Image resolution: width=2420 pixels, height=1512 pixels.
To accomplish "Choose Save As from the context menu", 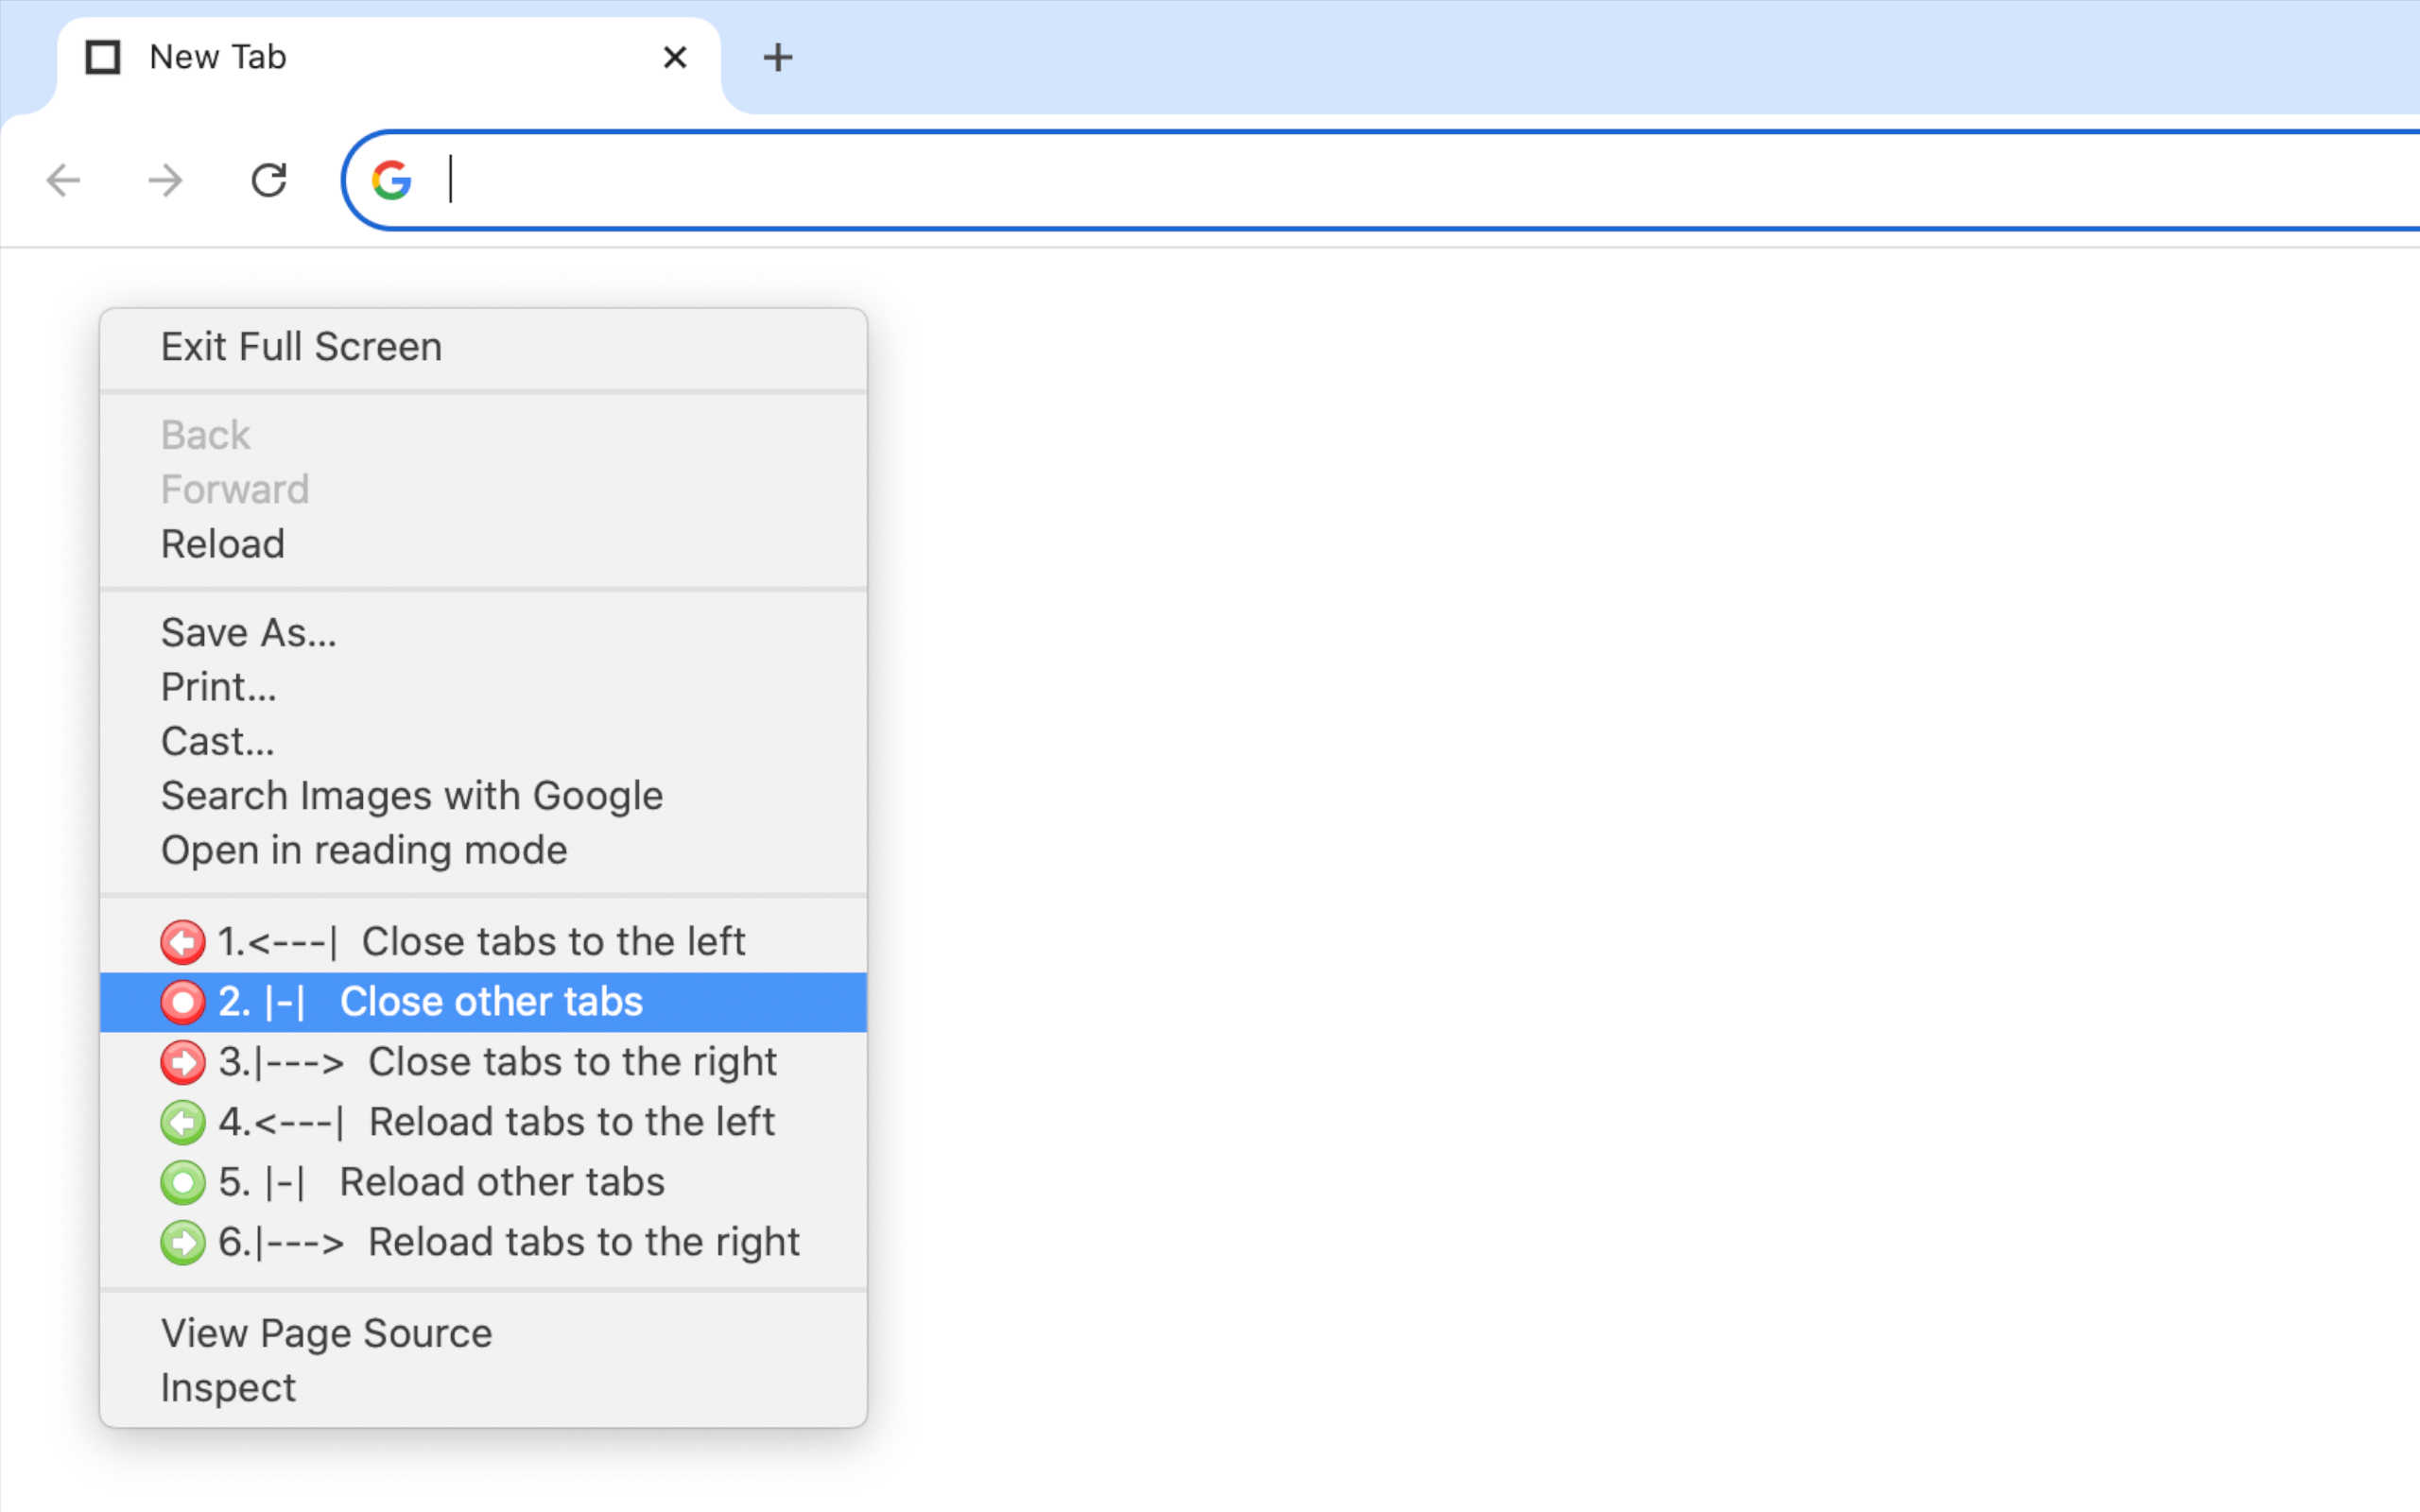I will click(x=248, y=631).
